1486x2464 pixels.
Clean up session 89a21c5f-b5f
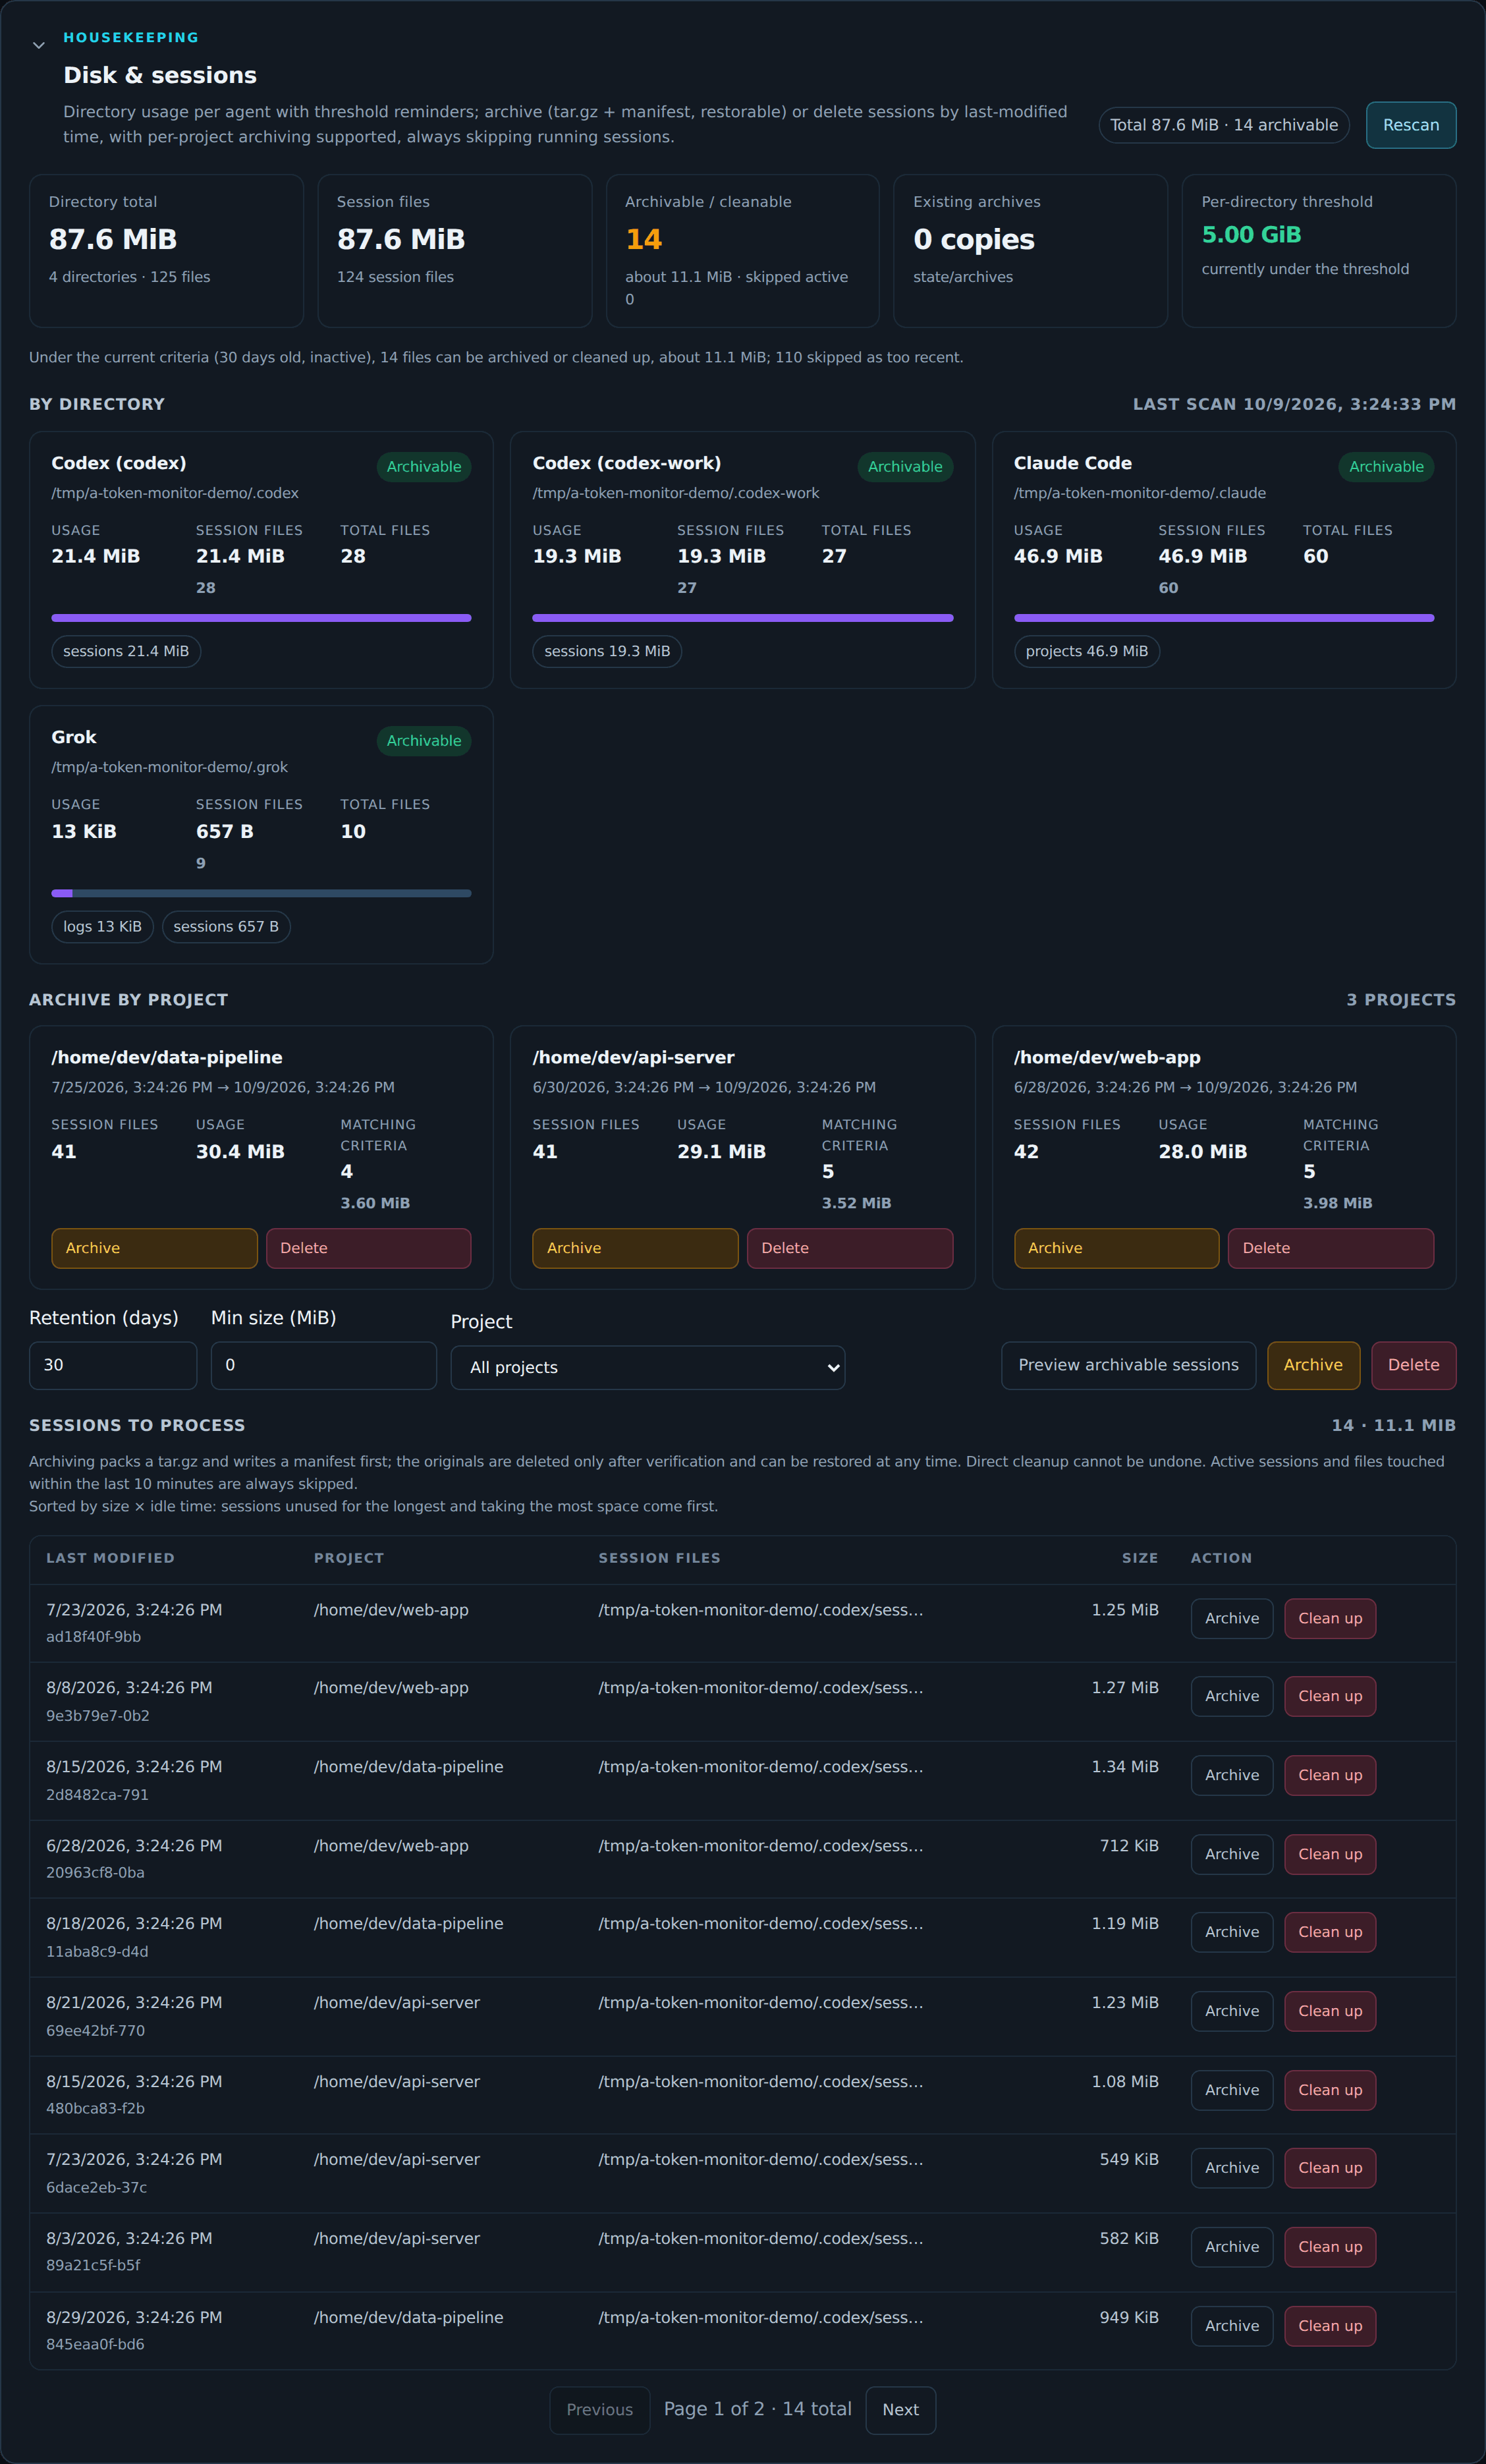tap(1329, 2247)
